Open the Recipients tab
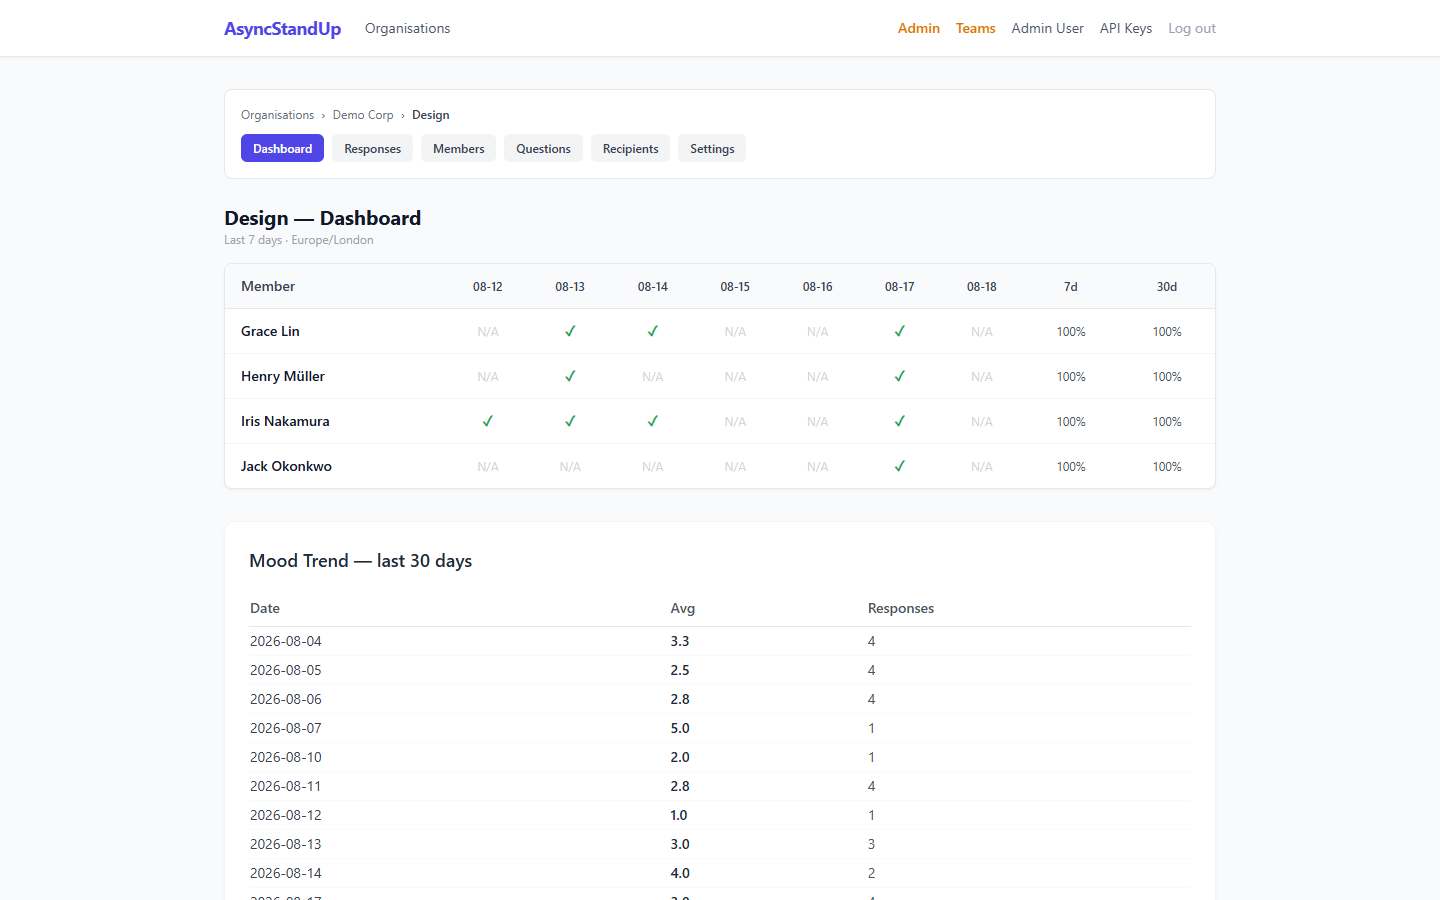Screen dimensions: 1440x900 (x=630, y=148)
